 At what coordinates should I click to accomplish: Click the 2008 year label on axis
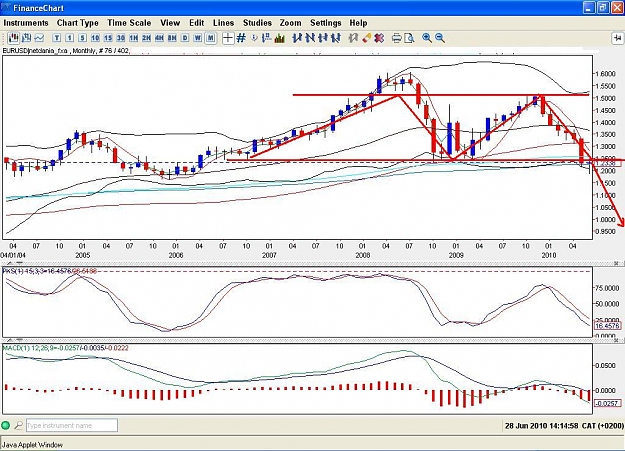pos(362,255)
